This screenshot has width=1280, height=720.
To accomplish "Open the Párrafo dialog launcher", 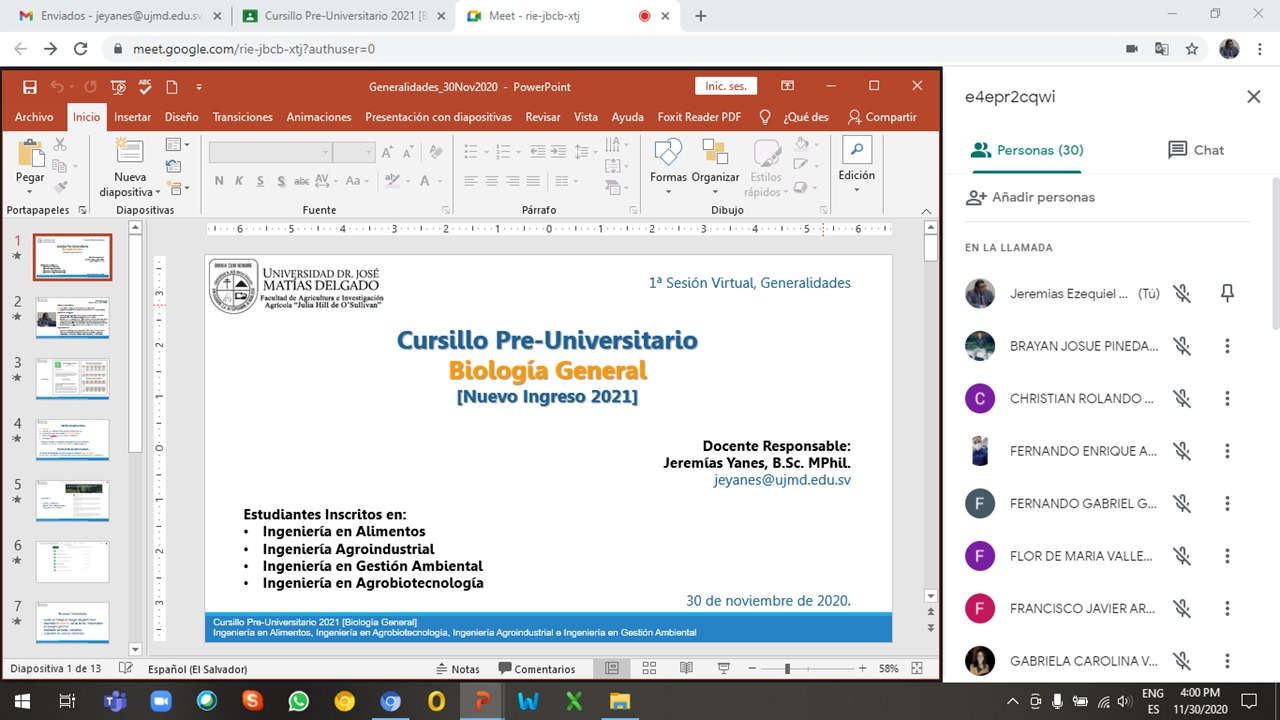I will coord(632,211).
